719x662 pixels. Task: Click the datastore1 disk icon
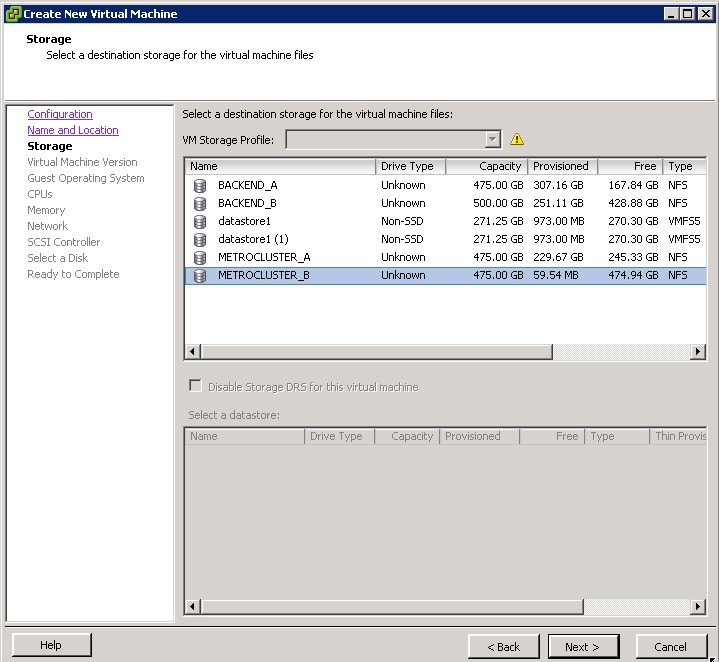click(x=199, y=222)
